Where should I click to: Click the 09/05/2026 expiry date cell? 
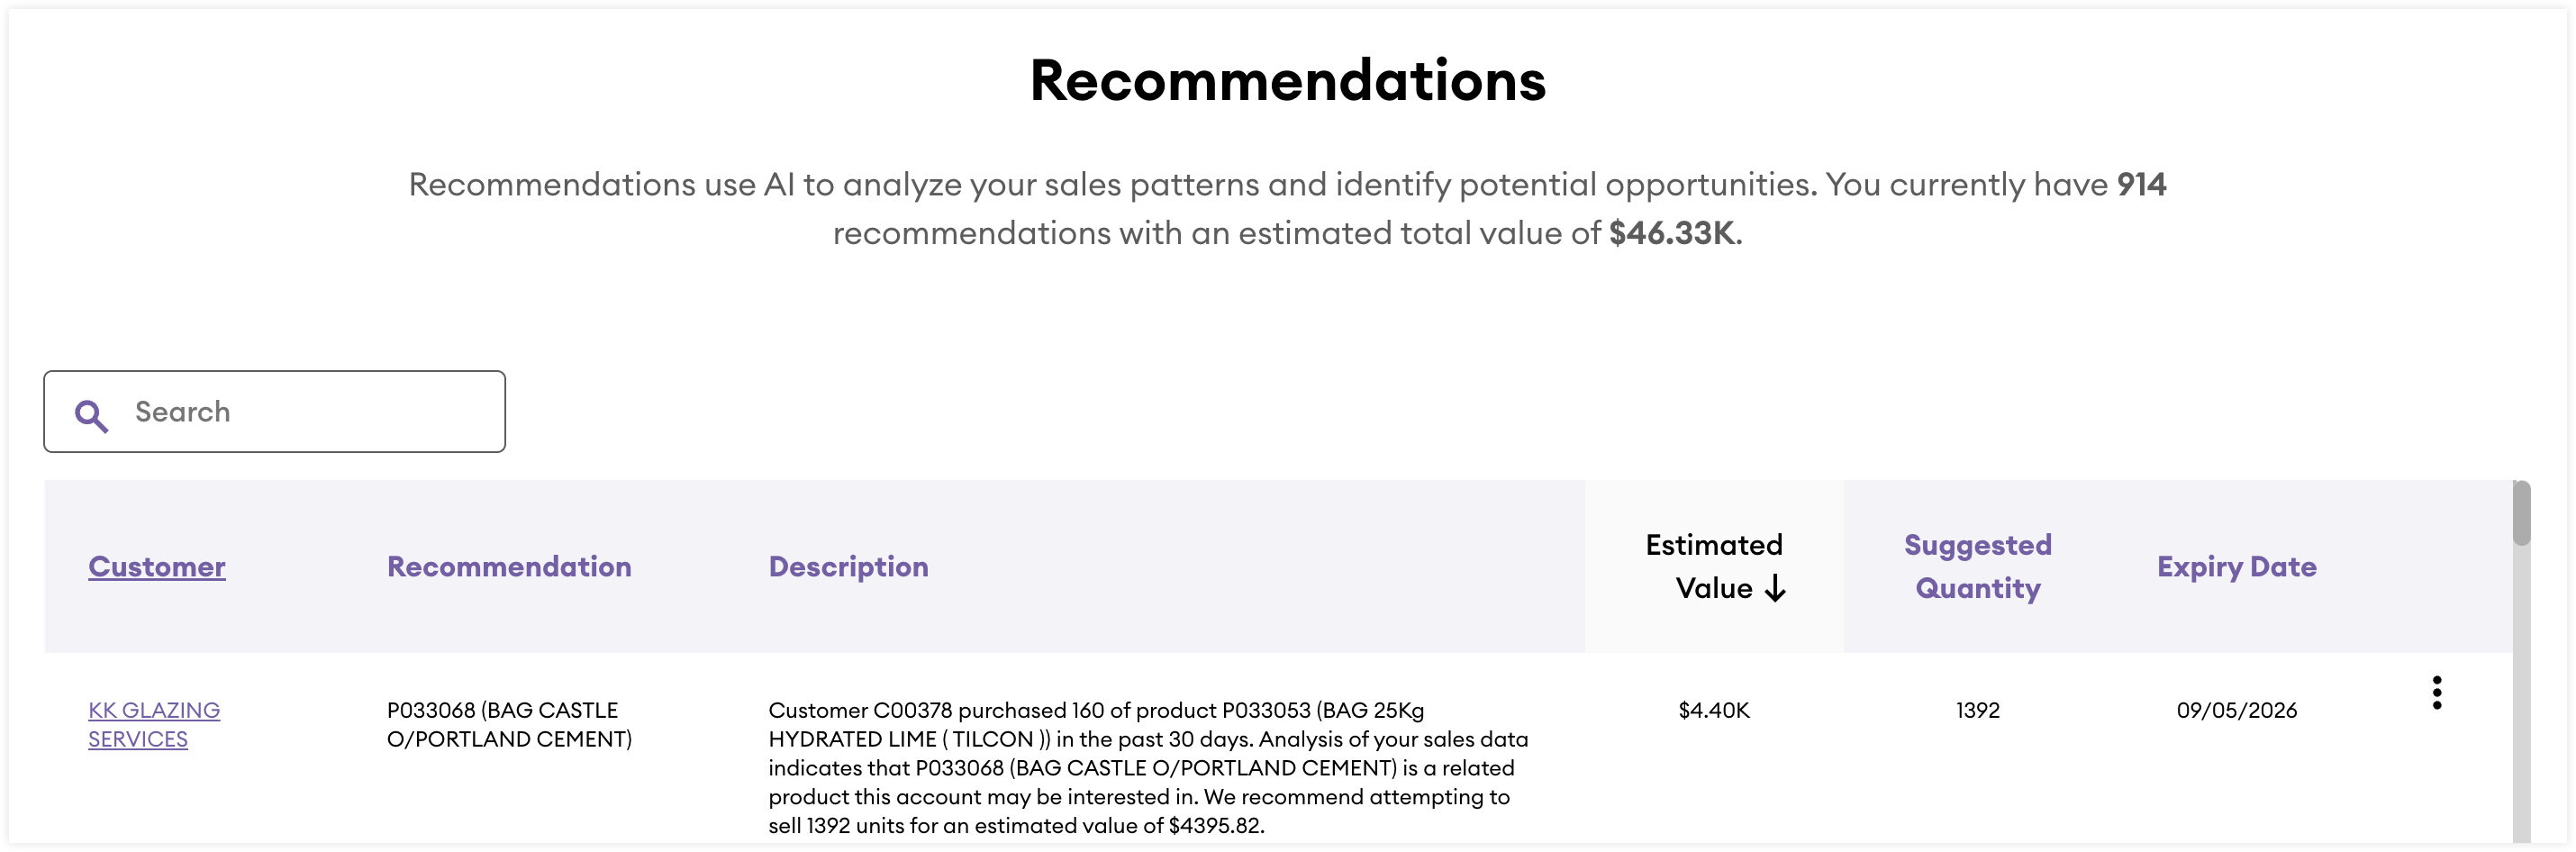pyautogui.click(x=2236, y=710)
